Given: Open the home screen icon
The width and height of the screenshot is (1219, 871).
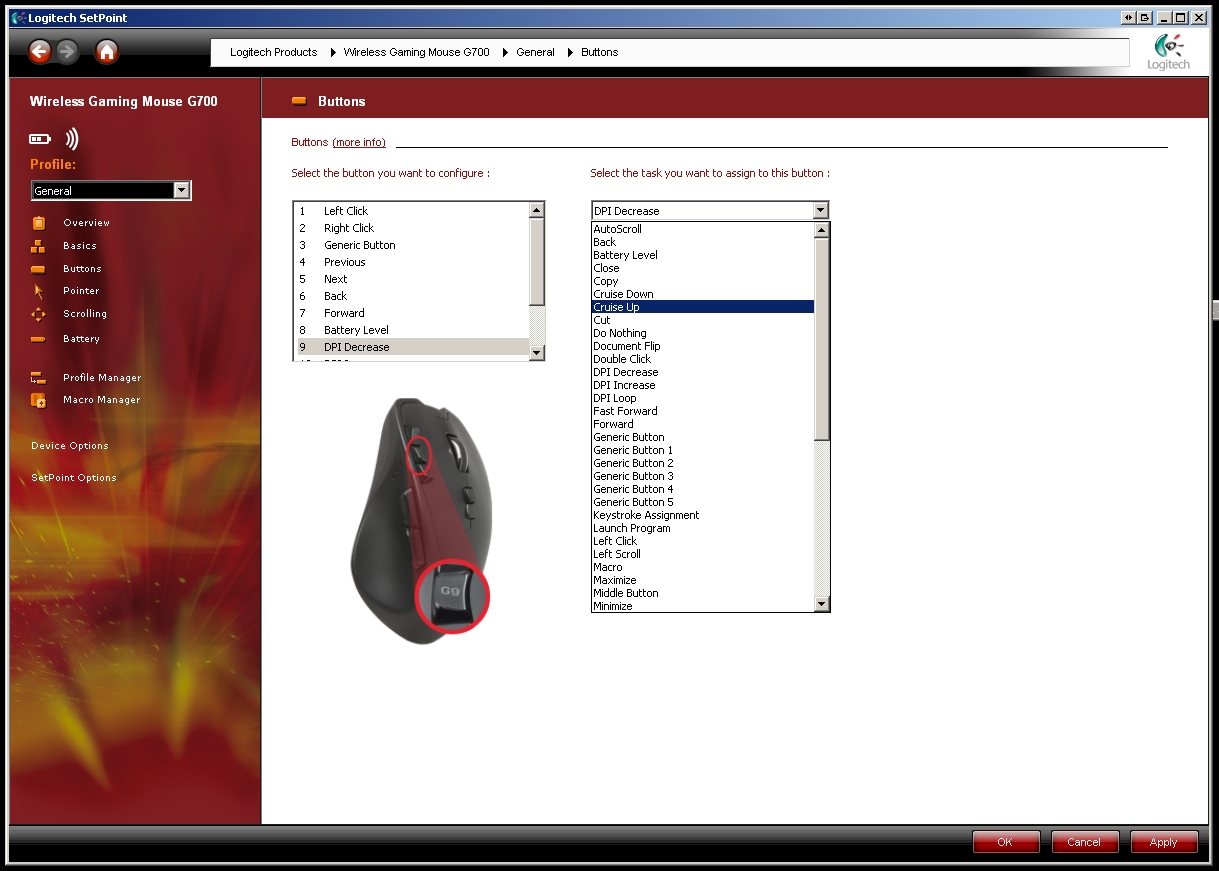Looking at the screenshot, I should point(107,52).
